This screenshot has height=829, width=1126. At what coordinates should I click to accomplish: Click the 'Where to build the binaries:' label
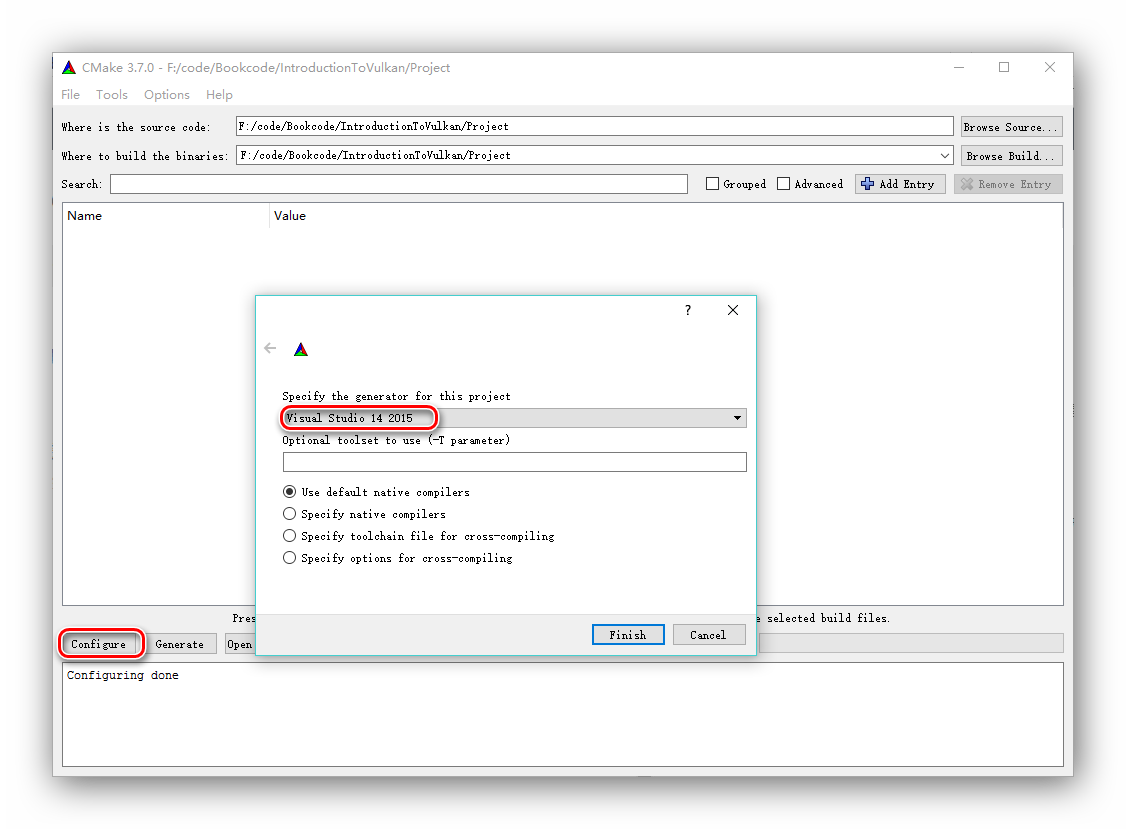(x=144, y=156)
